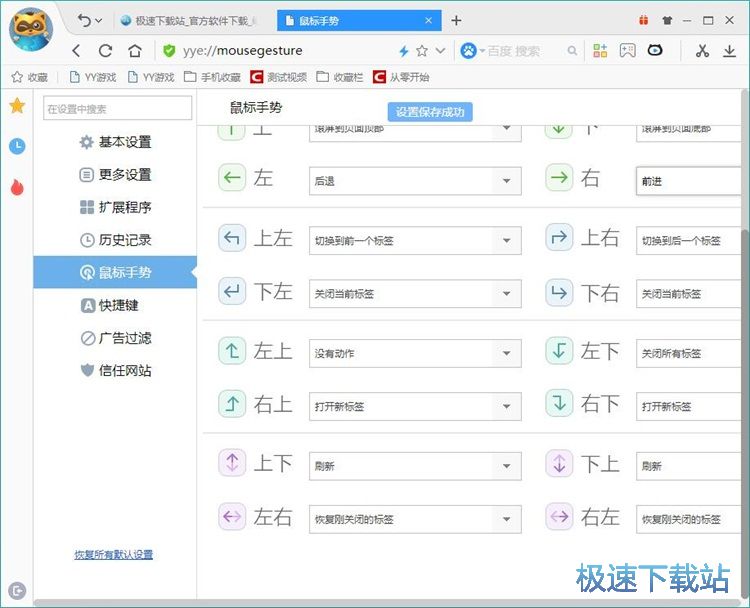This screenshot has height=608, width=750.
Task: Click the search magnifier icon
Action: click(572, 51)
